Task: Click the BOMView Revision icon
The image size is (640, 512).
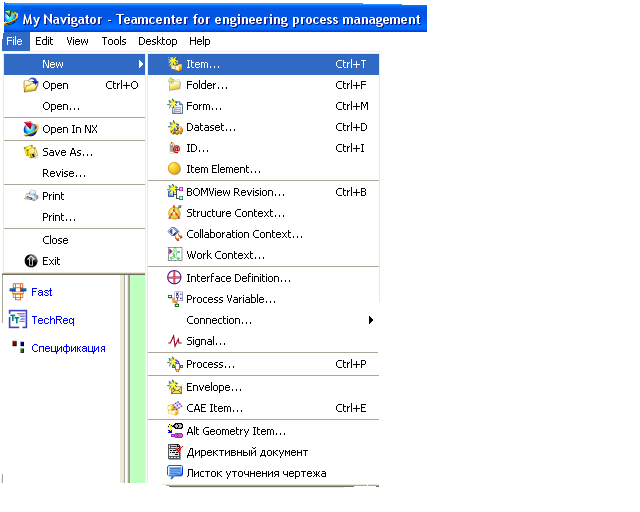Action: [175, 192]
